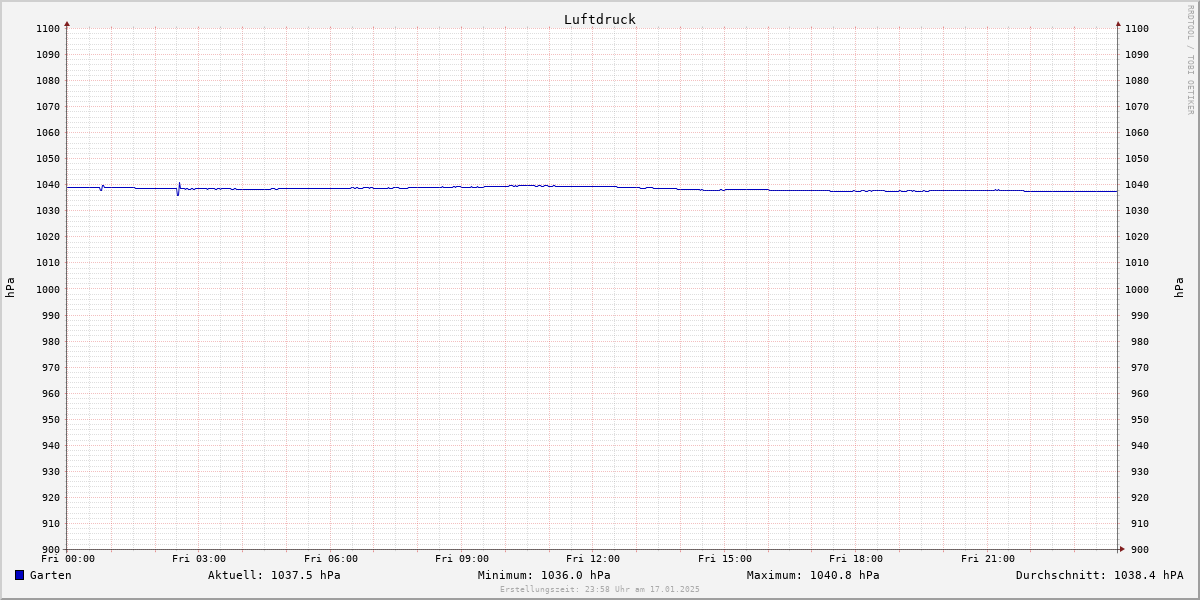Viewport: 1200px width, 600px height.
Task: Click the blue Garten legend color box
Action: 19,575
